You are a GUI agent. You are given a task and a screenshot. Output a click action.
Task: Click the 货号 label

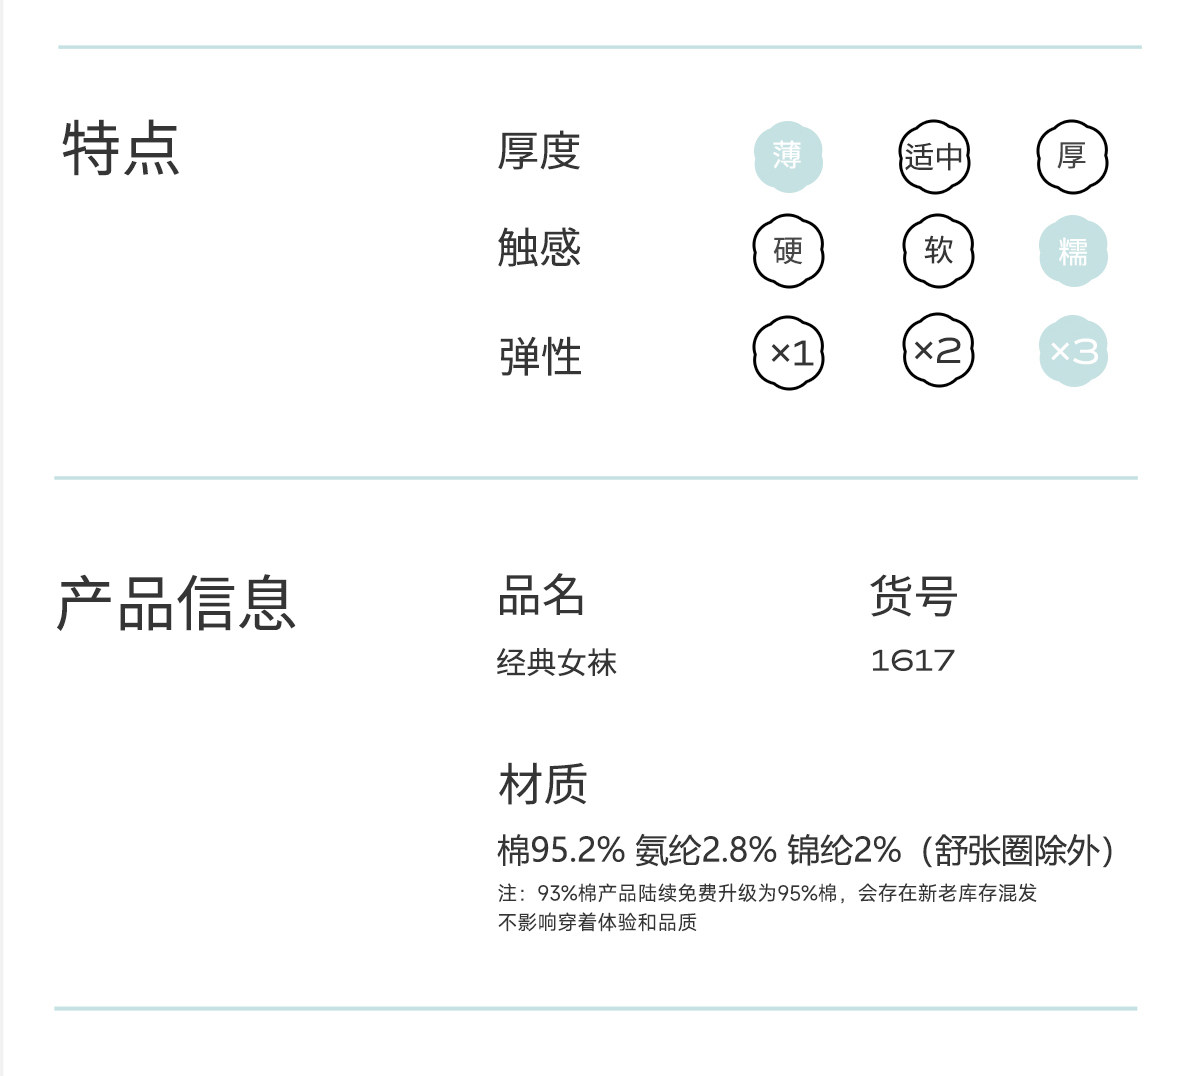point(913,596)
